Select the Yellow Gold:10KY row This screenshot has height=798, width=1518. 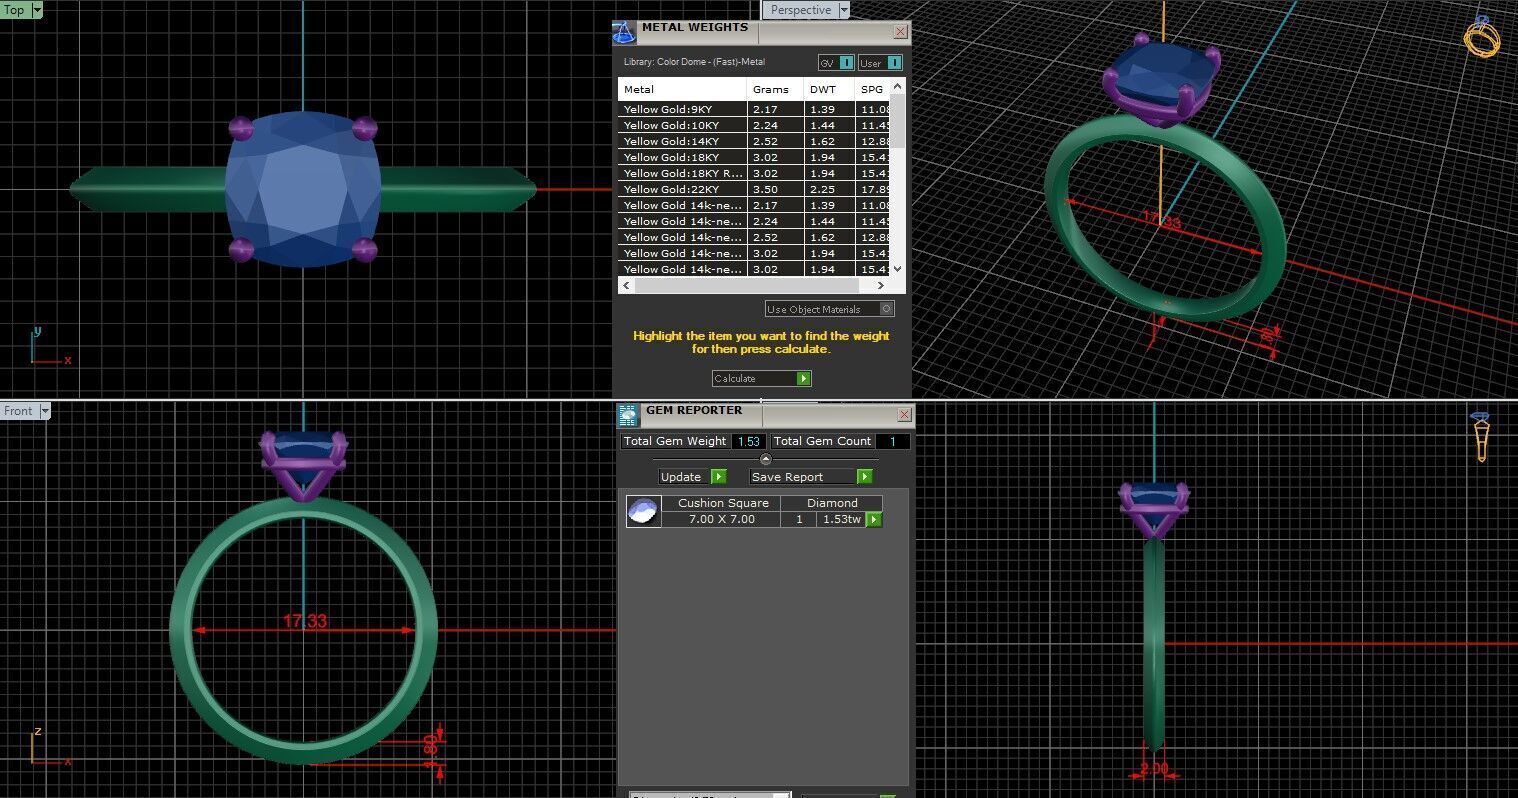(754, 125)
